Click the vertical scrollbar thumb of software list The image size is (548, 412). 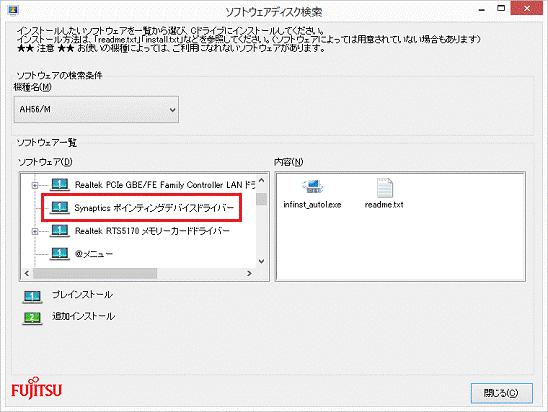261,199
